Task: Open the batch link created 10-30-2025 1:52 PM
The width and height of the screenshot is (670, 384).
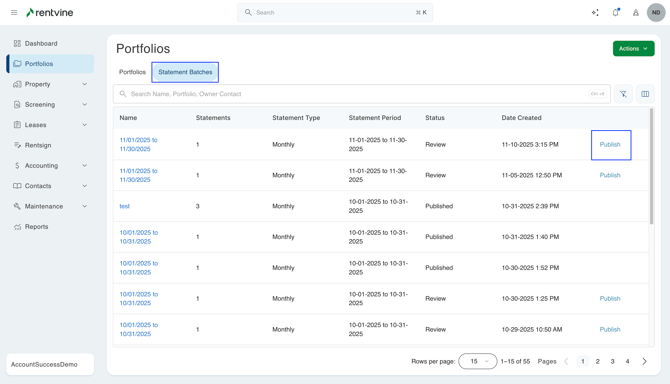Action: [x=138, y=268]
